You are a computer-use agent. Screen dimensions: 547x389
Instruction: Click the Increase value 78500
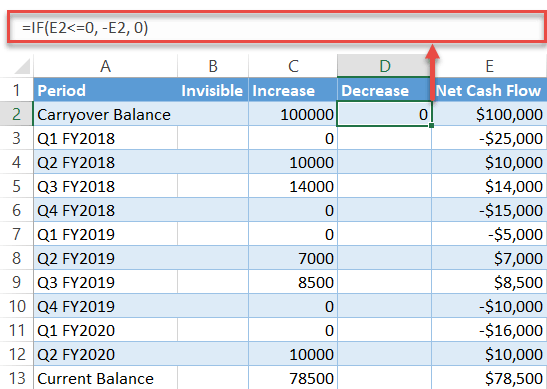coord(293,378)
